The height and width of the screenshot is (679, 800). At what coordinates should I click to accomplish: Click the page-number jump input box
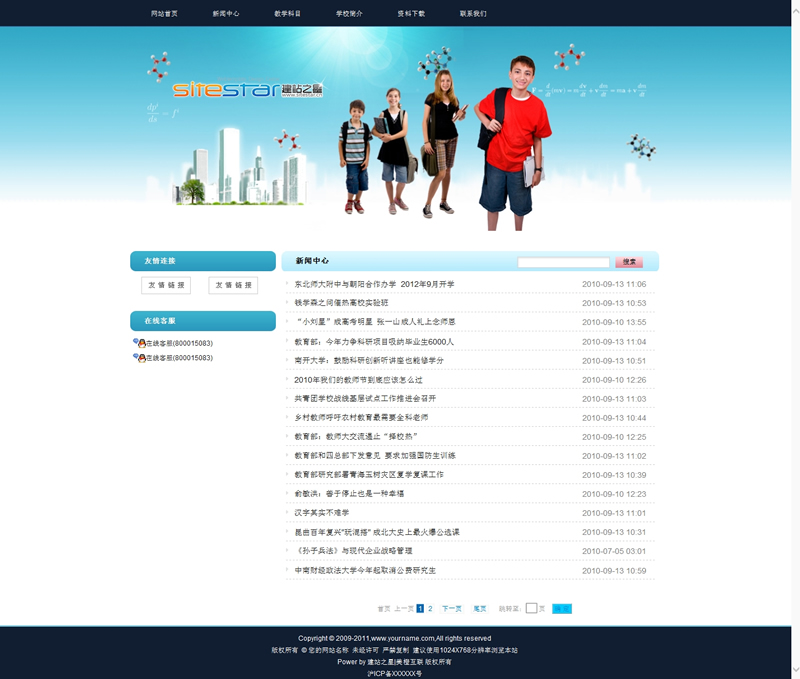[x=531, y=608]
